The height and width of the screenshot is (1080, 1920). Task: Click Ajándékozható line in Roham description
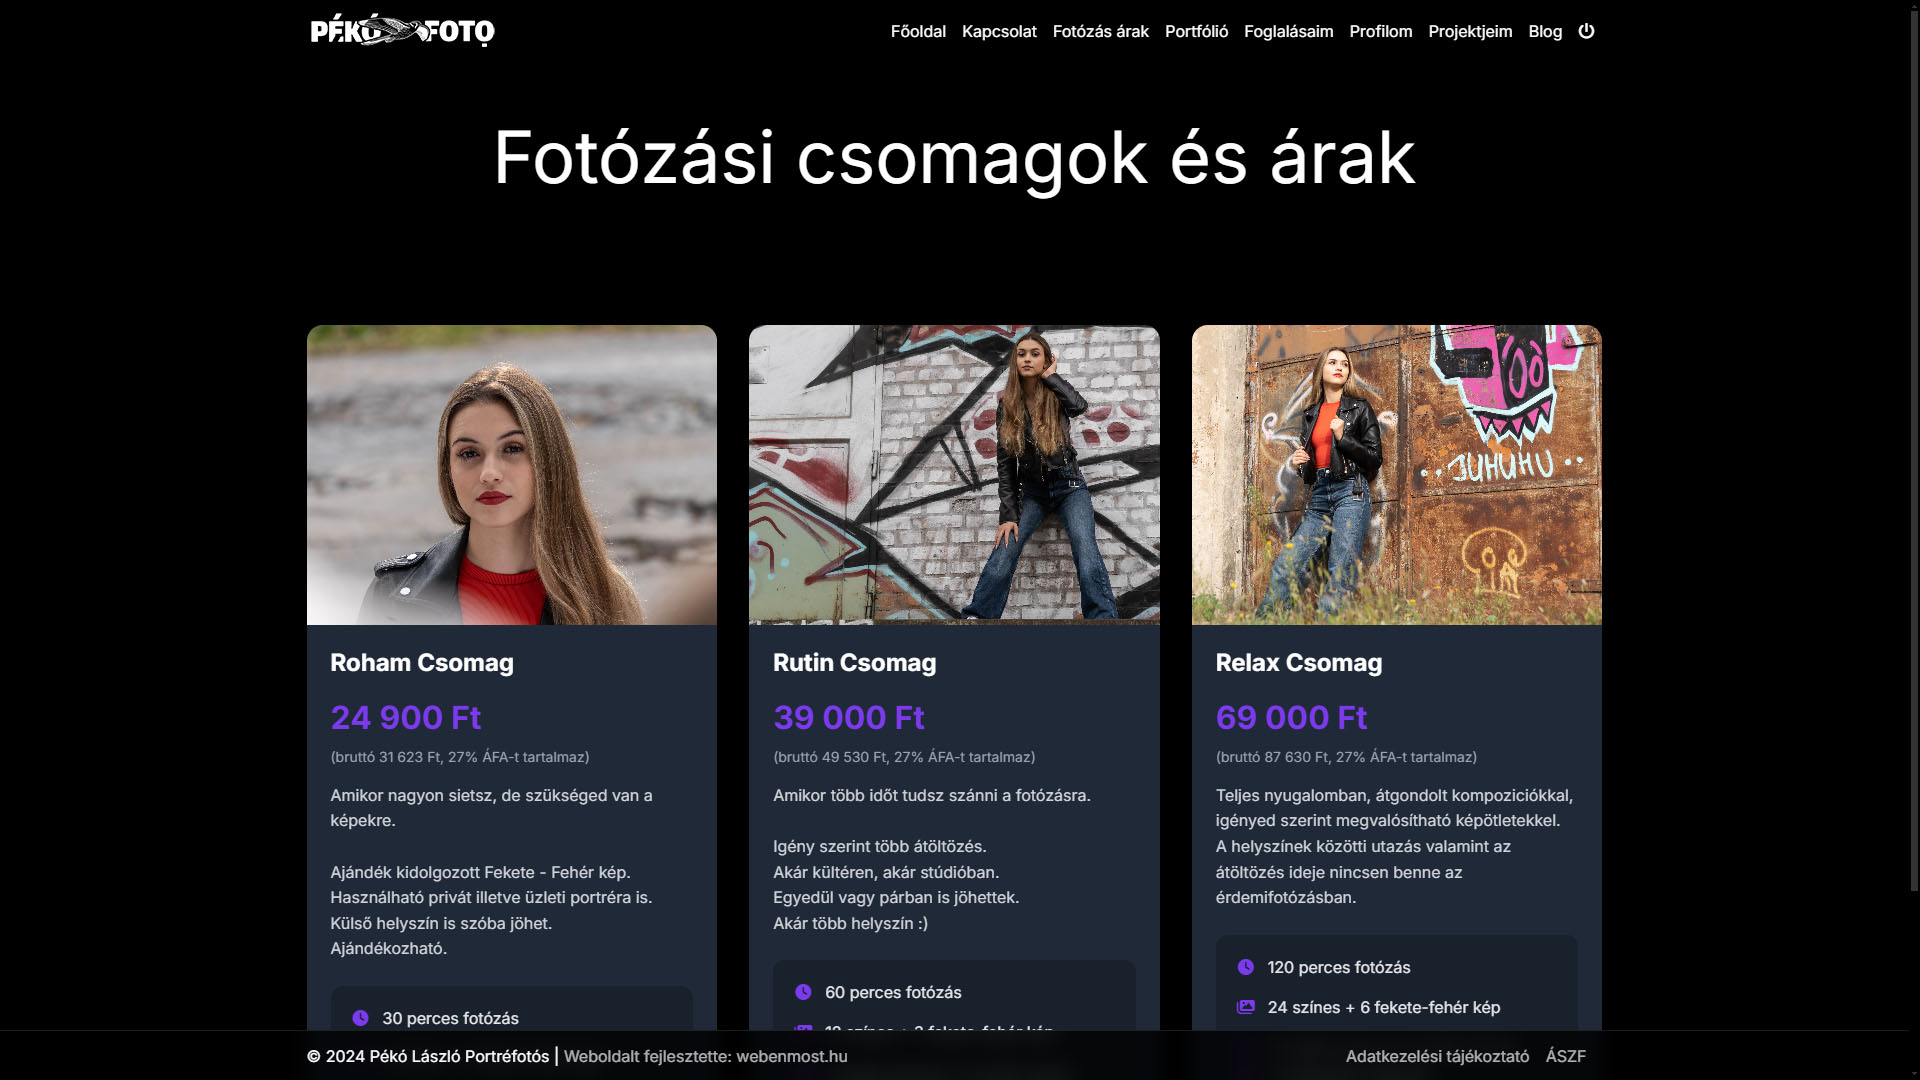tap(389, 948)
